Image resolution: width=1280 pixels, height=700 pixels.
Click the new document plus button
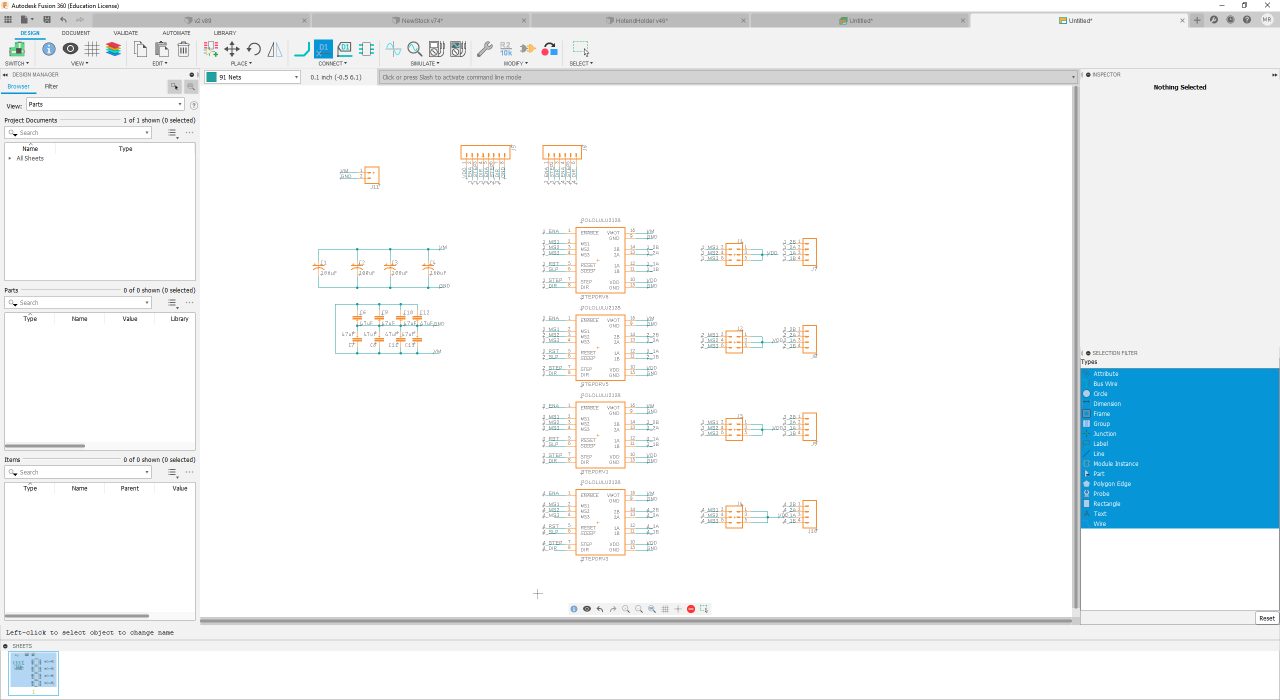tap(1197, 20)
